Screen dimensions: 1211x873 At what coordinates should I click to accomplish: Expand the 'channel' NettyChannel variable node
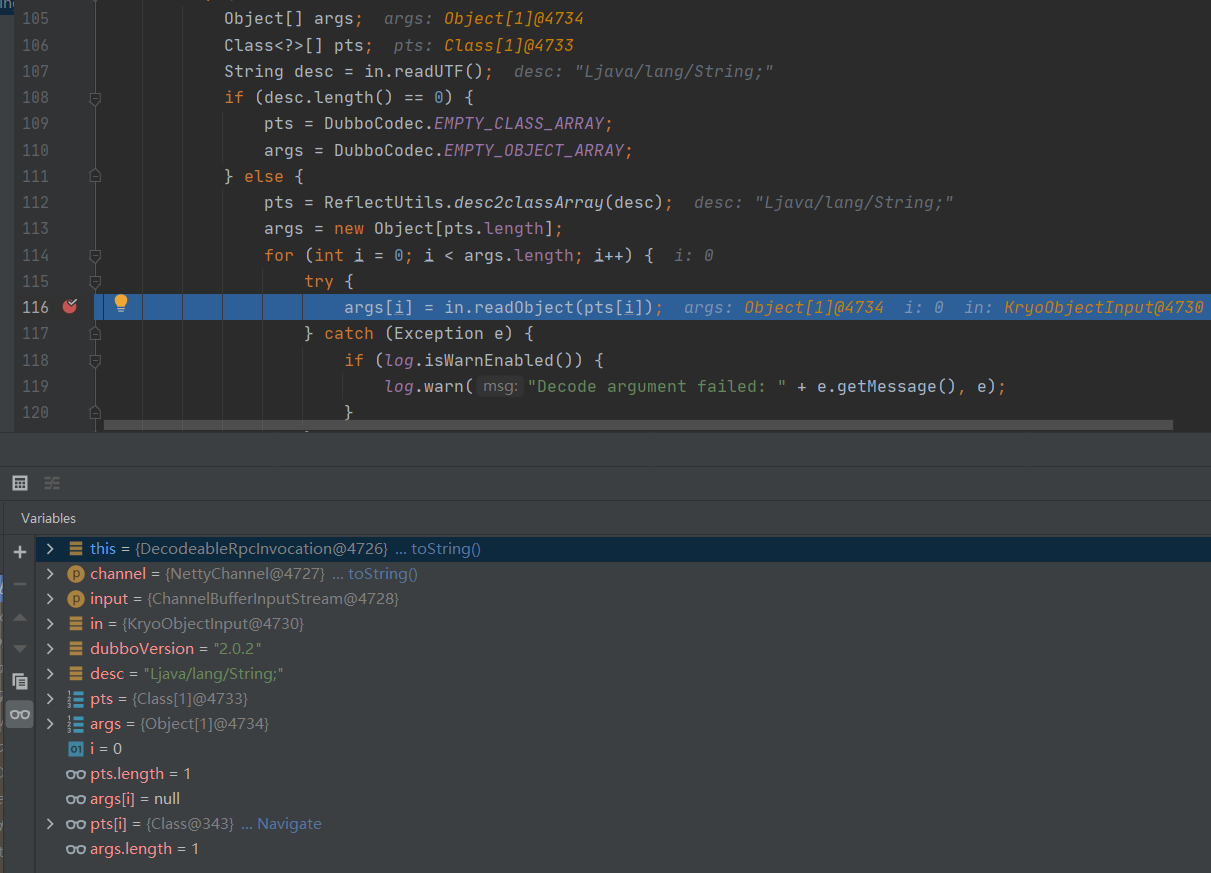[x=50, y=574]
